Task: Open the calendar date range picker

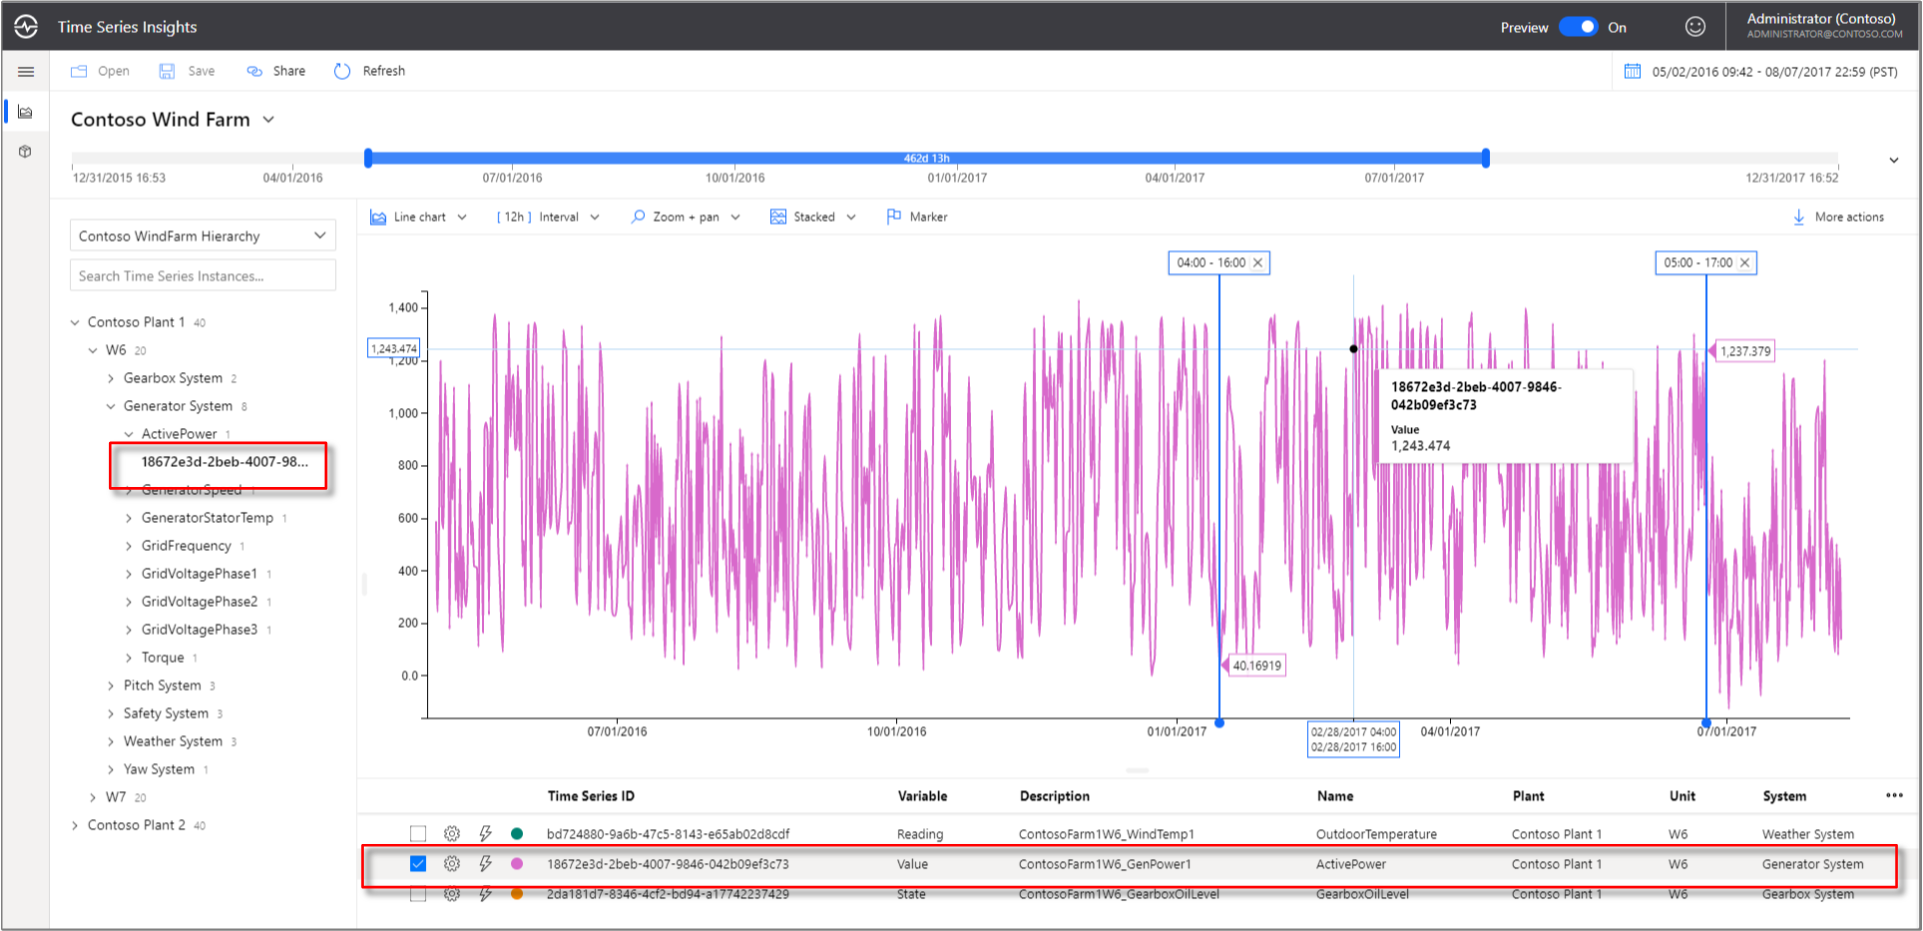Action: point(1634,71)
